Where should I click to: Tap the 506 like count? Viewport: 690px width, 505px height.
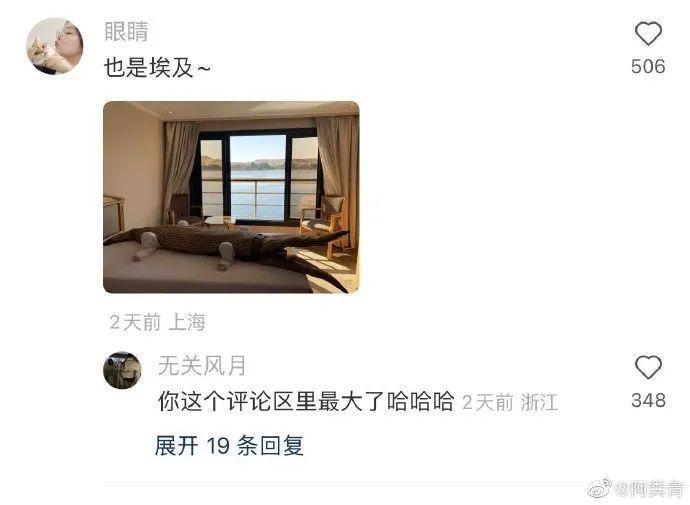[x=648, y=66]
